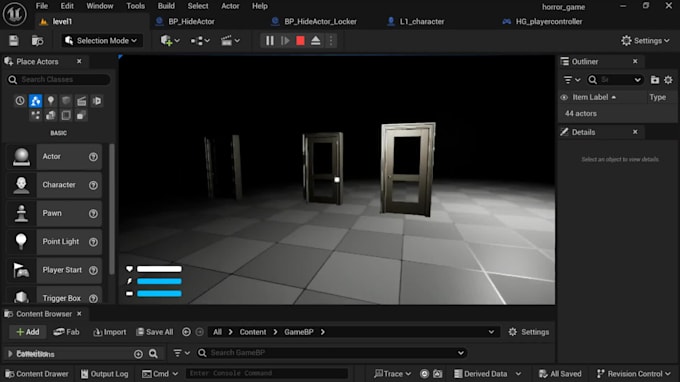The width and height of the screenshot is (680, 382).
Task: Open the Window menu
Action: click(100, 6)
